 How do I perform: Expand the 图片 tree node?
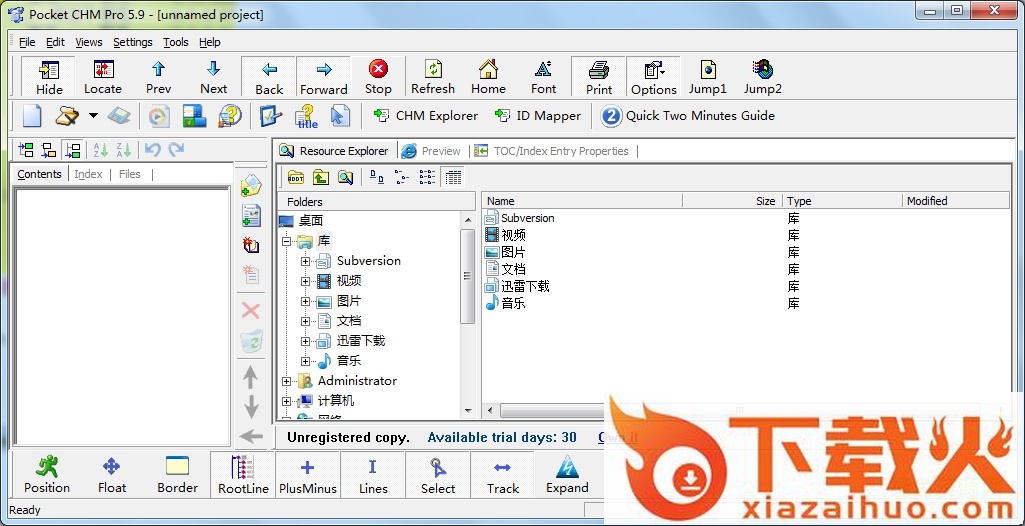pos(305,301)
